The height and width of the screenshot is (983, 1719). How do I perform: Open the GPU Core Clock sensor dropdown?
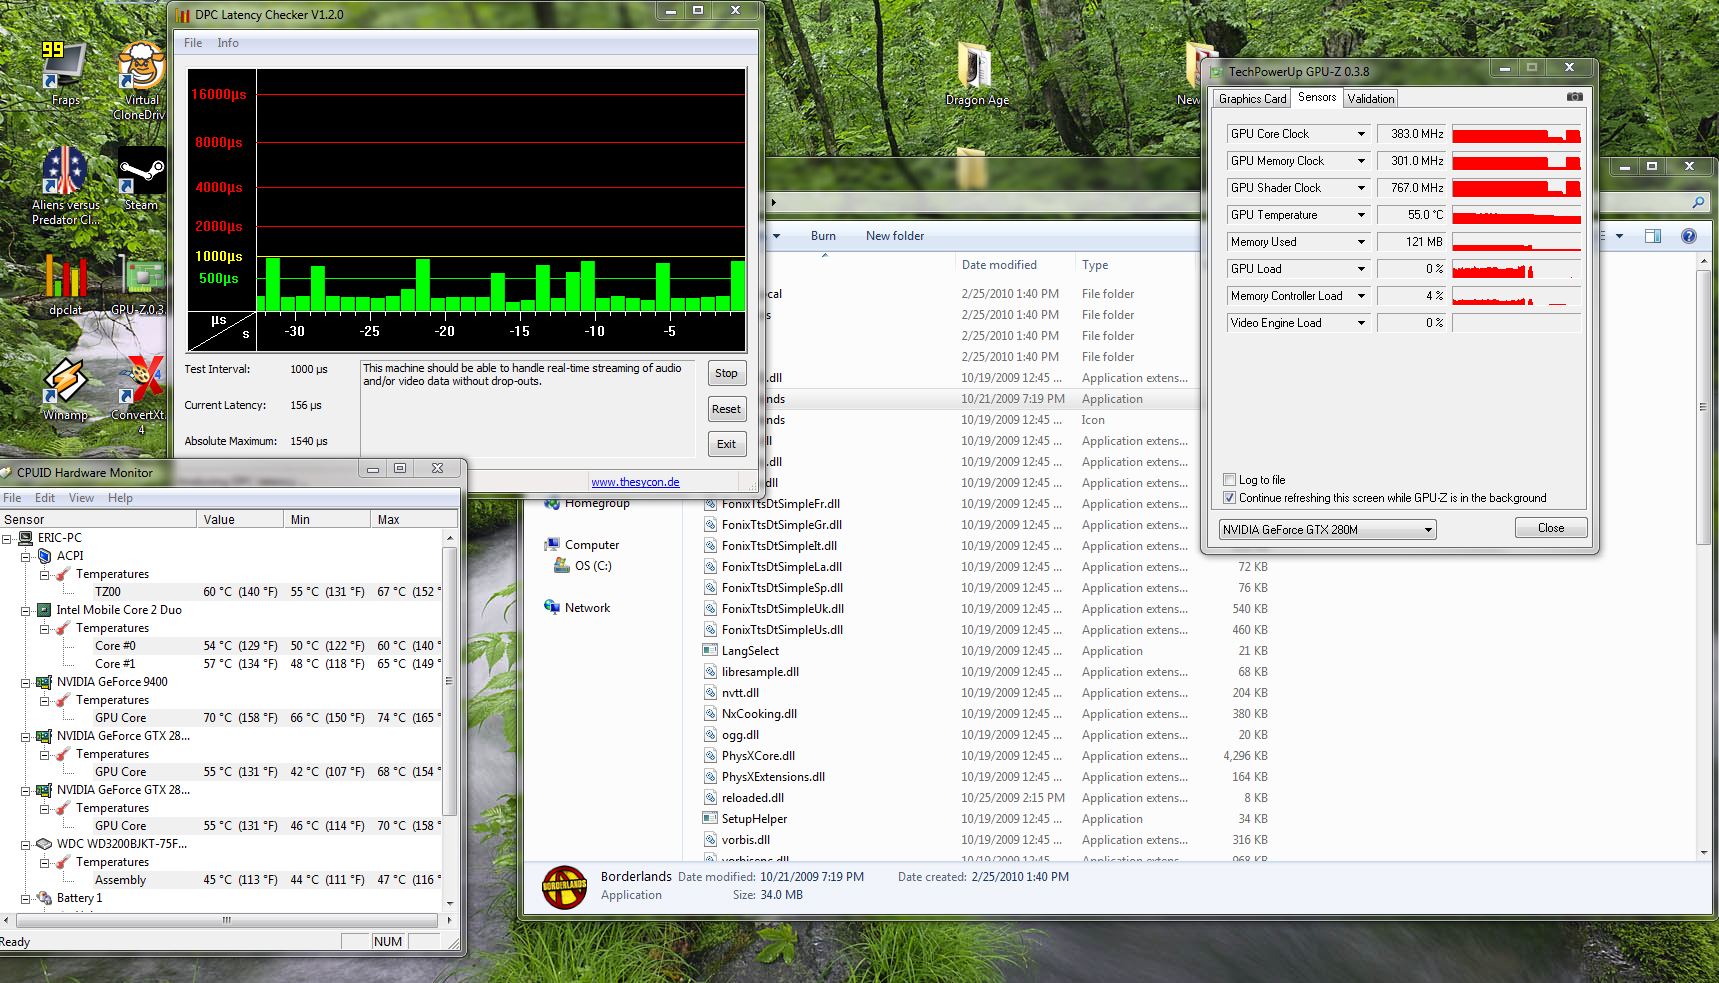pyautogui.click(x=1361, y=134)
